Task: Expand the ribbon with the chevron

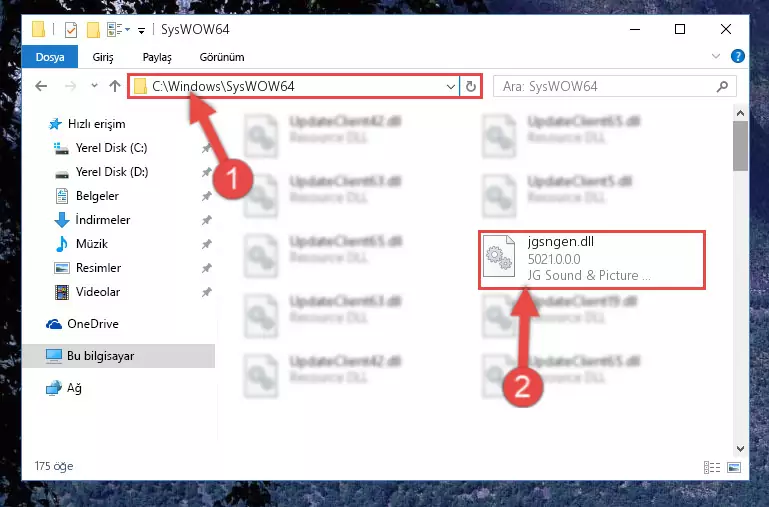Action: point(716,56)
